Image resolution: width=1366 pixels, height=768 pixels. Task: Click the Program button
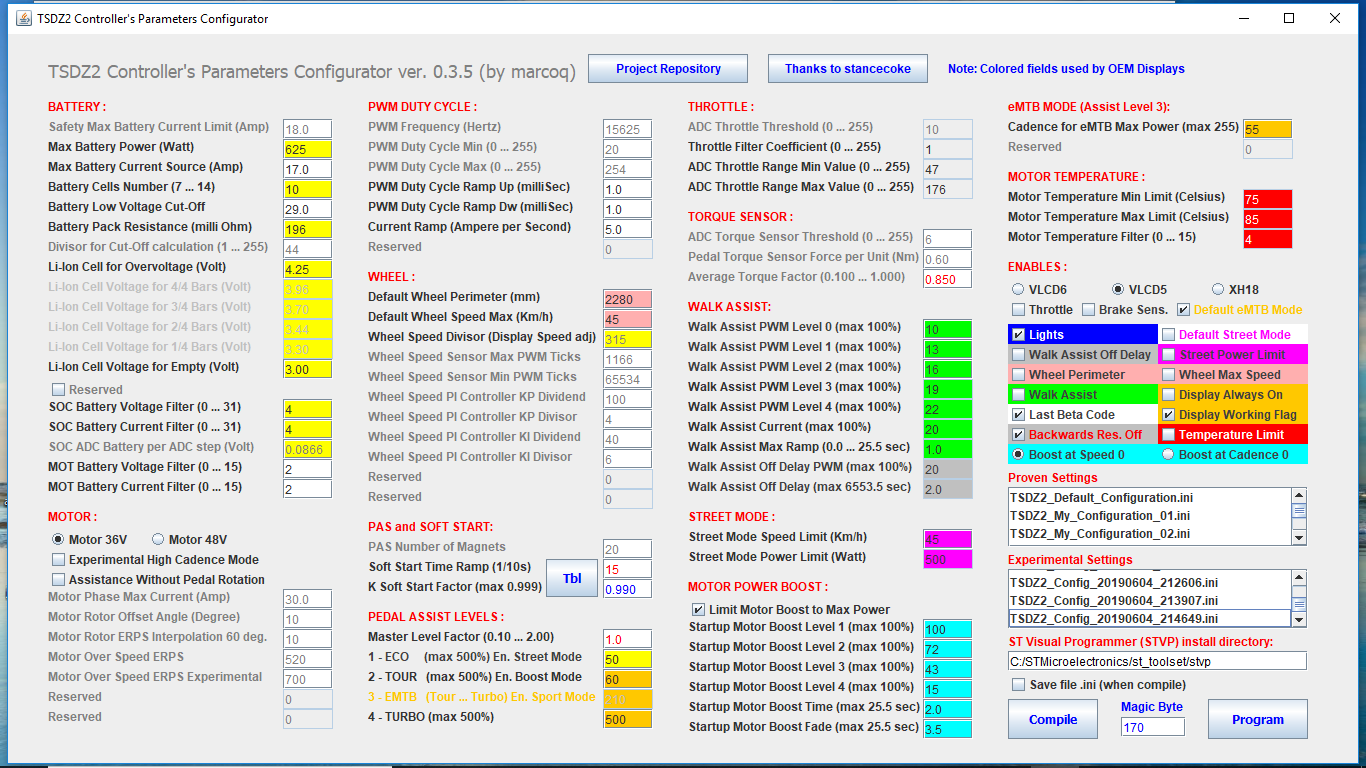tap(1257, 719)
